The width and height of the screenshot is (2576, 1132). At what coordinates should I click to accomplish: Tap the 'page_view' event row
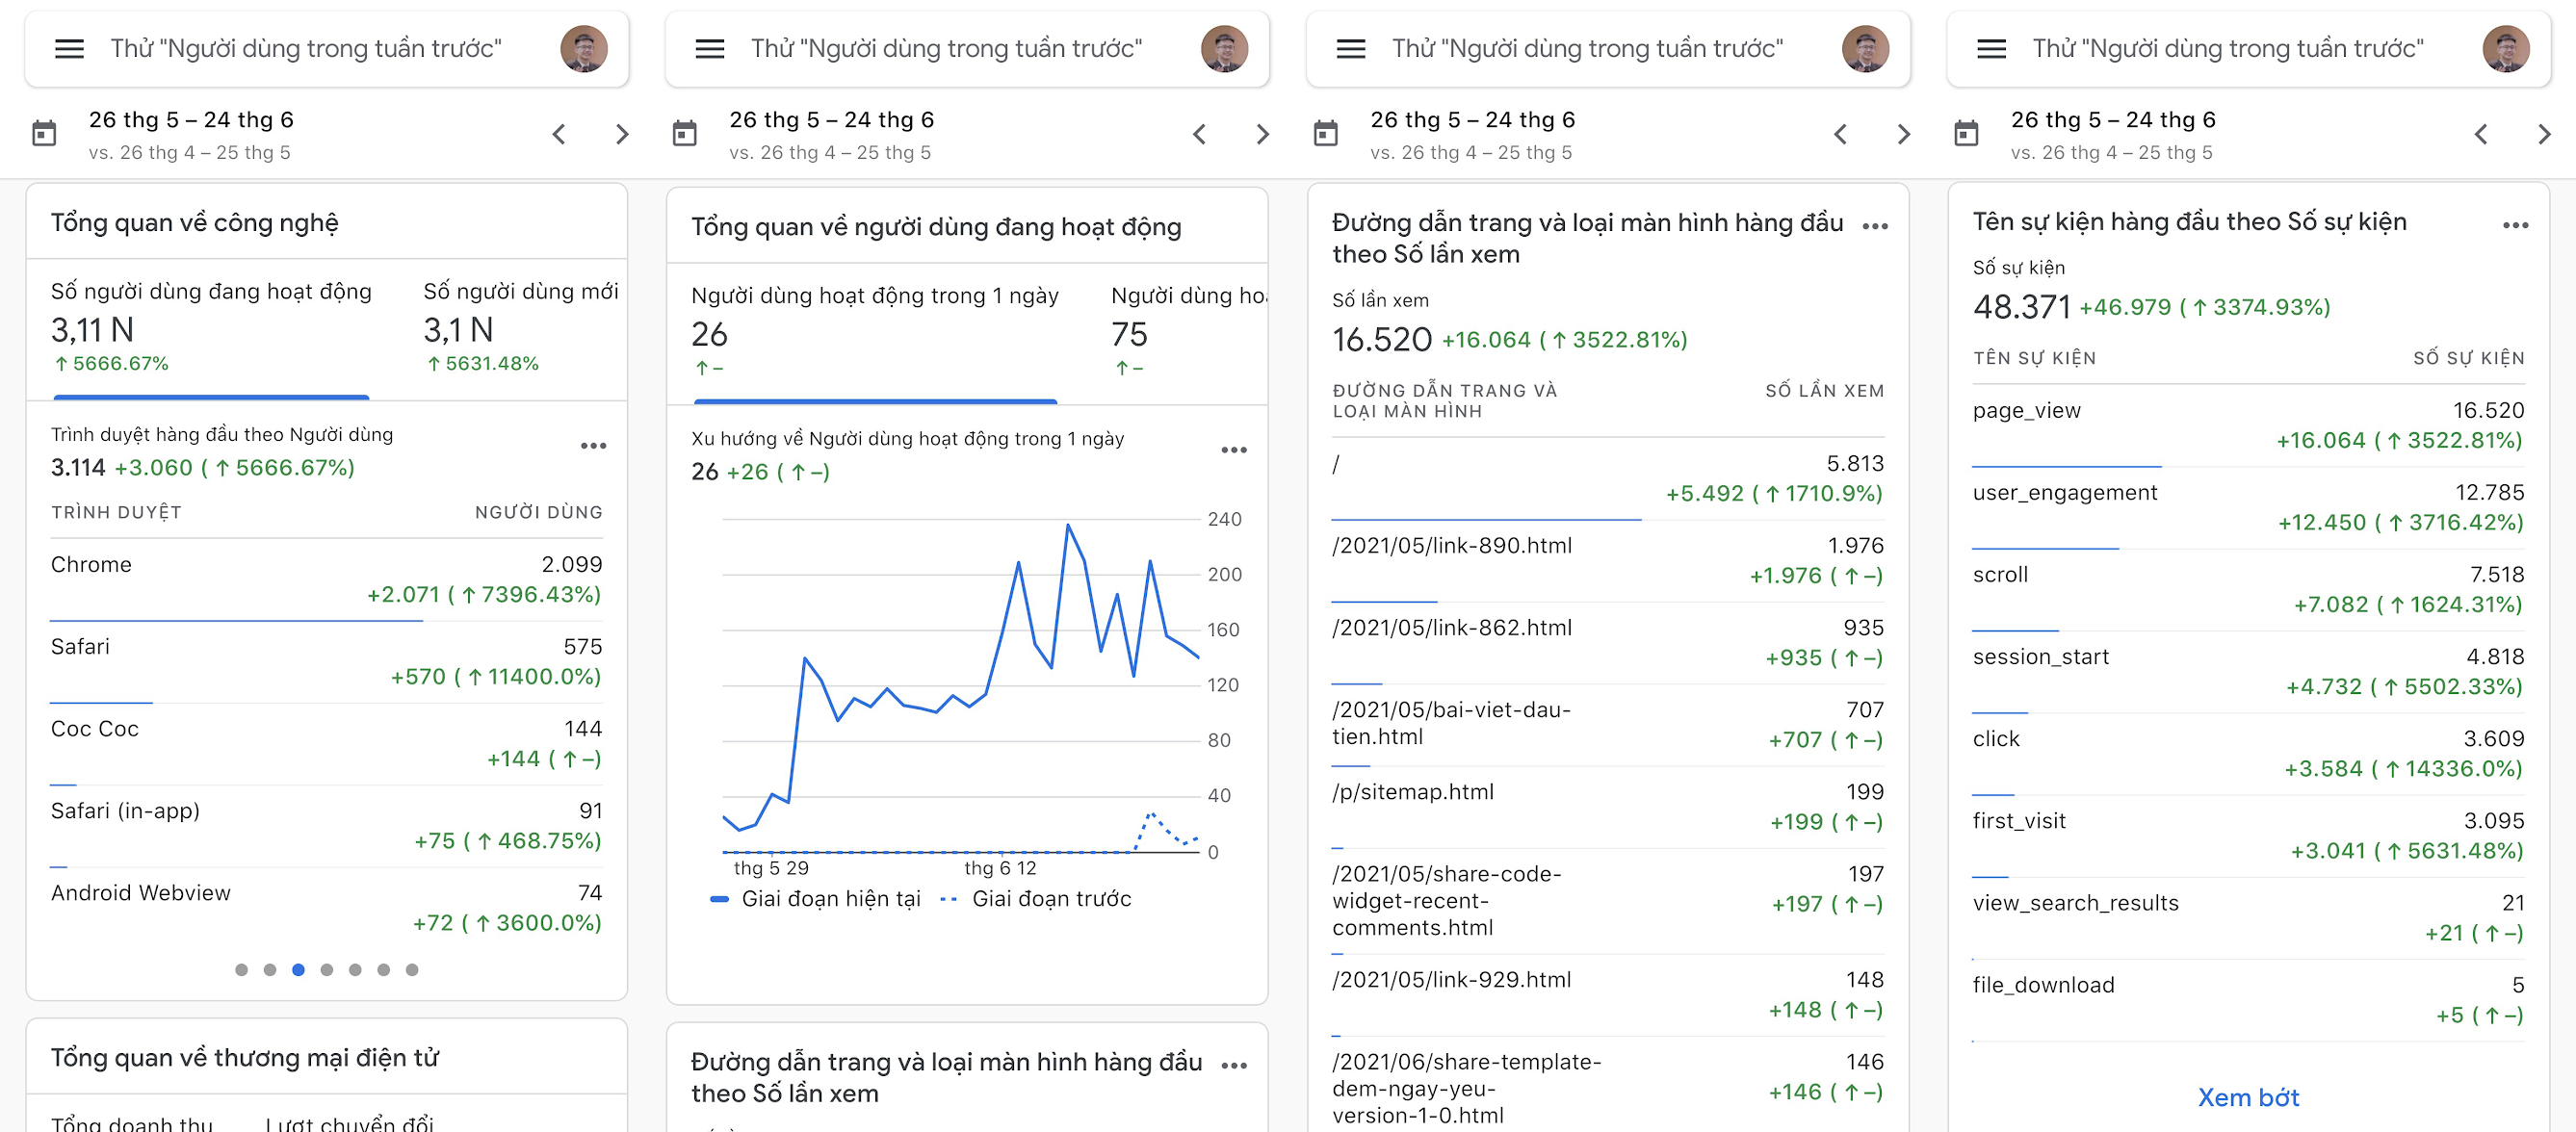[x=2248, y=426]
